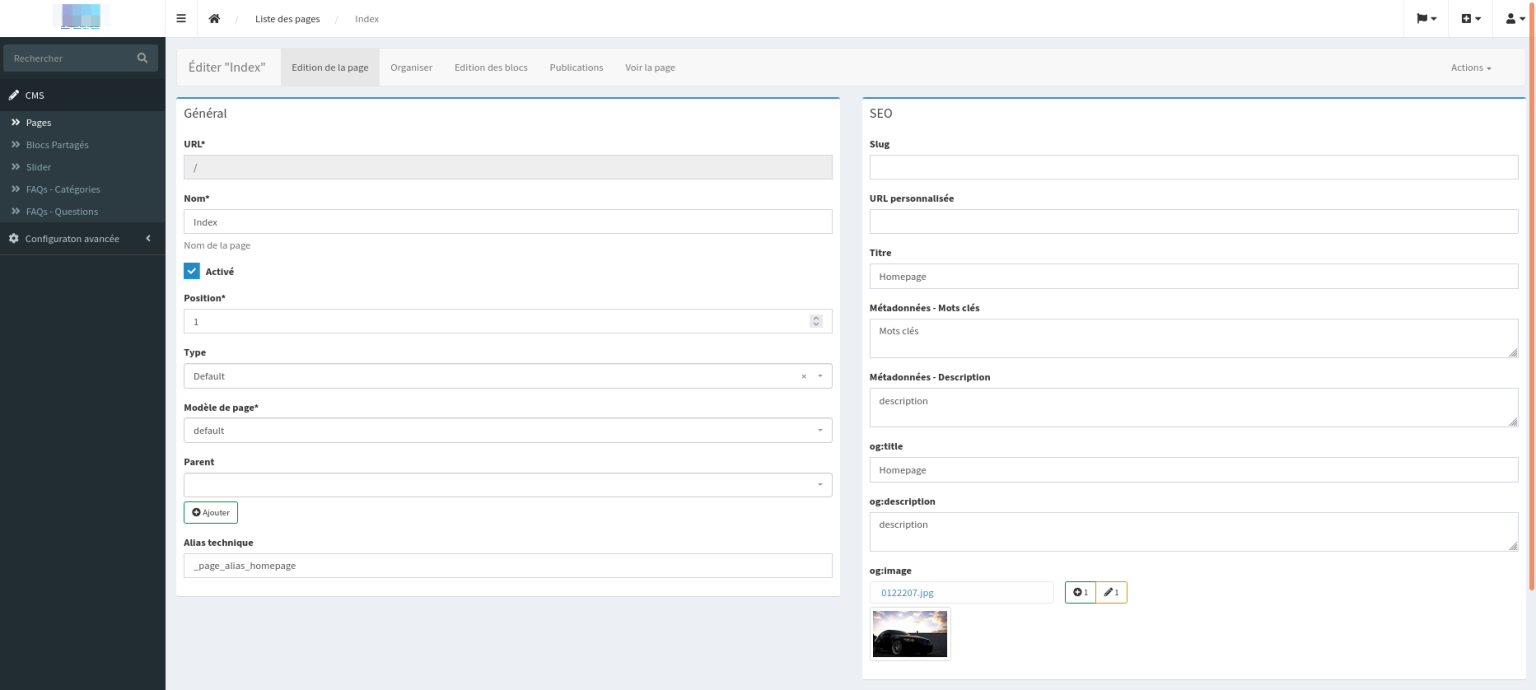The image size is (1536, 690).
Task: Click the Ajouter button
Action: click(211, 512)
